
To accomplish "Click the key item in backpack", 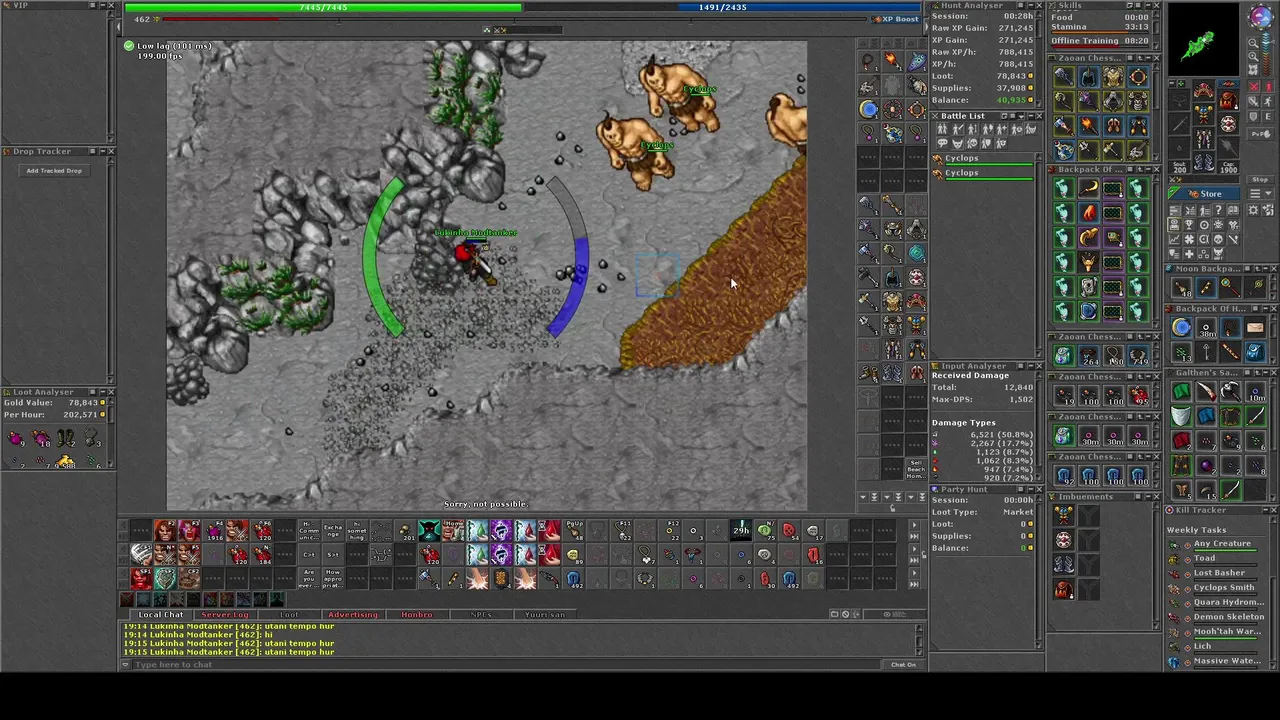I will (1206, 352).
